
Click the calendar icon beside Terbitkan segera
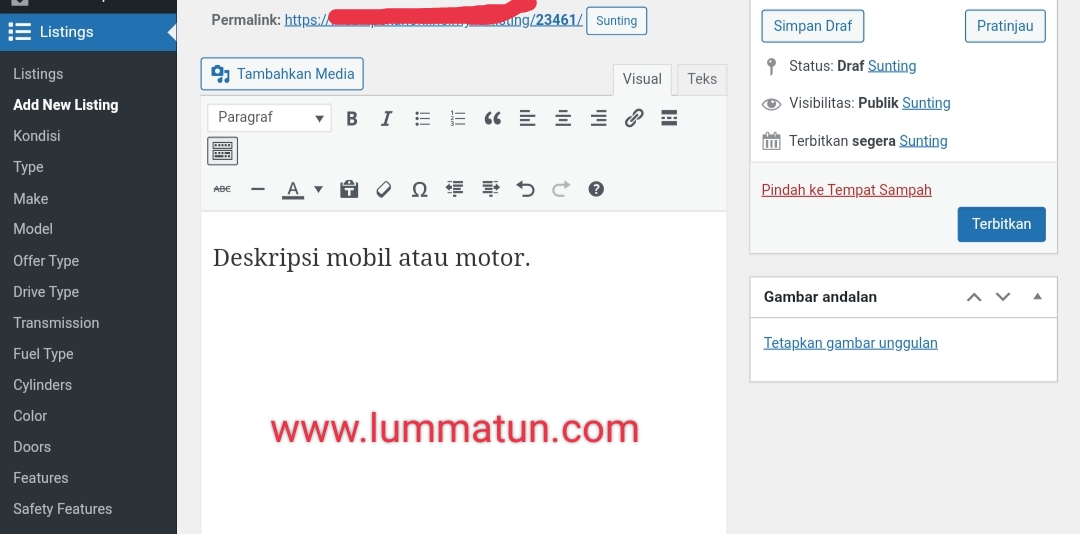[771, 141]
